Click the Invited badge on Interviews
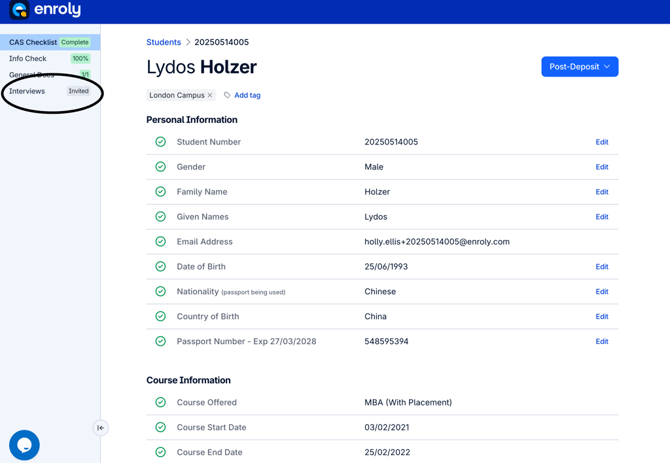The image size is (670, 463). click(79, 91)
